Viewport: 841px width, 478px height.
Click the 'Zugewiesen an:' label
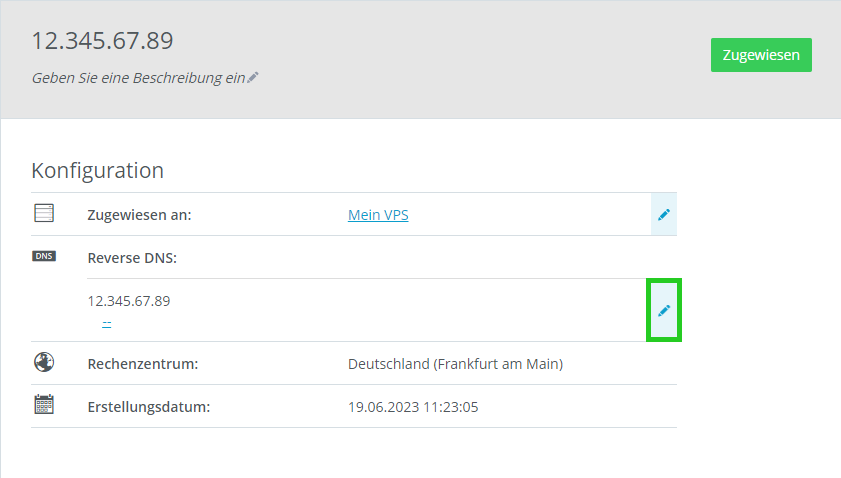tap(139, 215)
